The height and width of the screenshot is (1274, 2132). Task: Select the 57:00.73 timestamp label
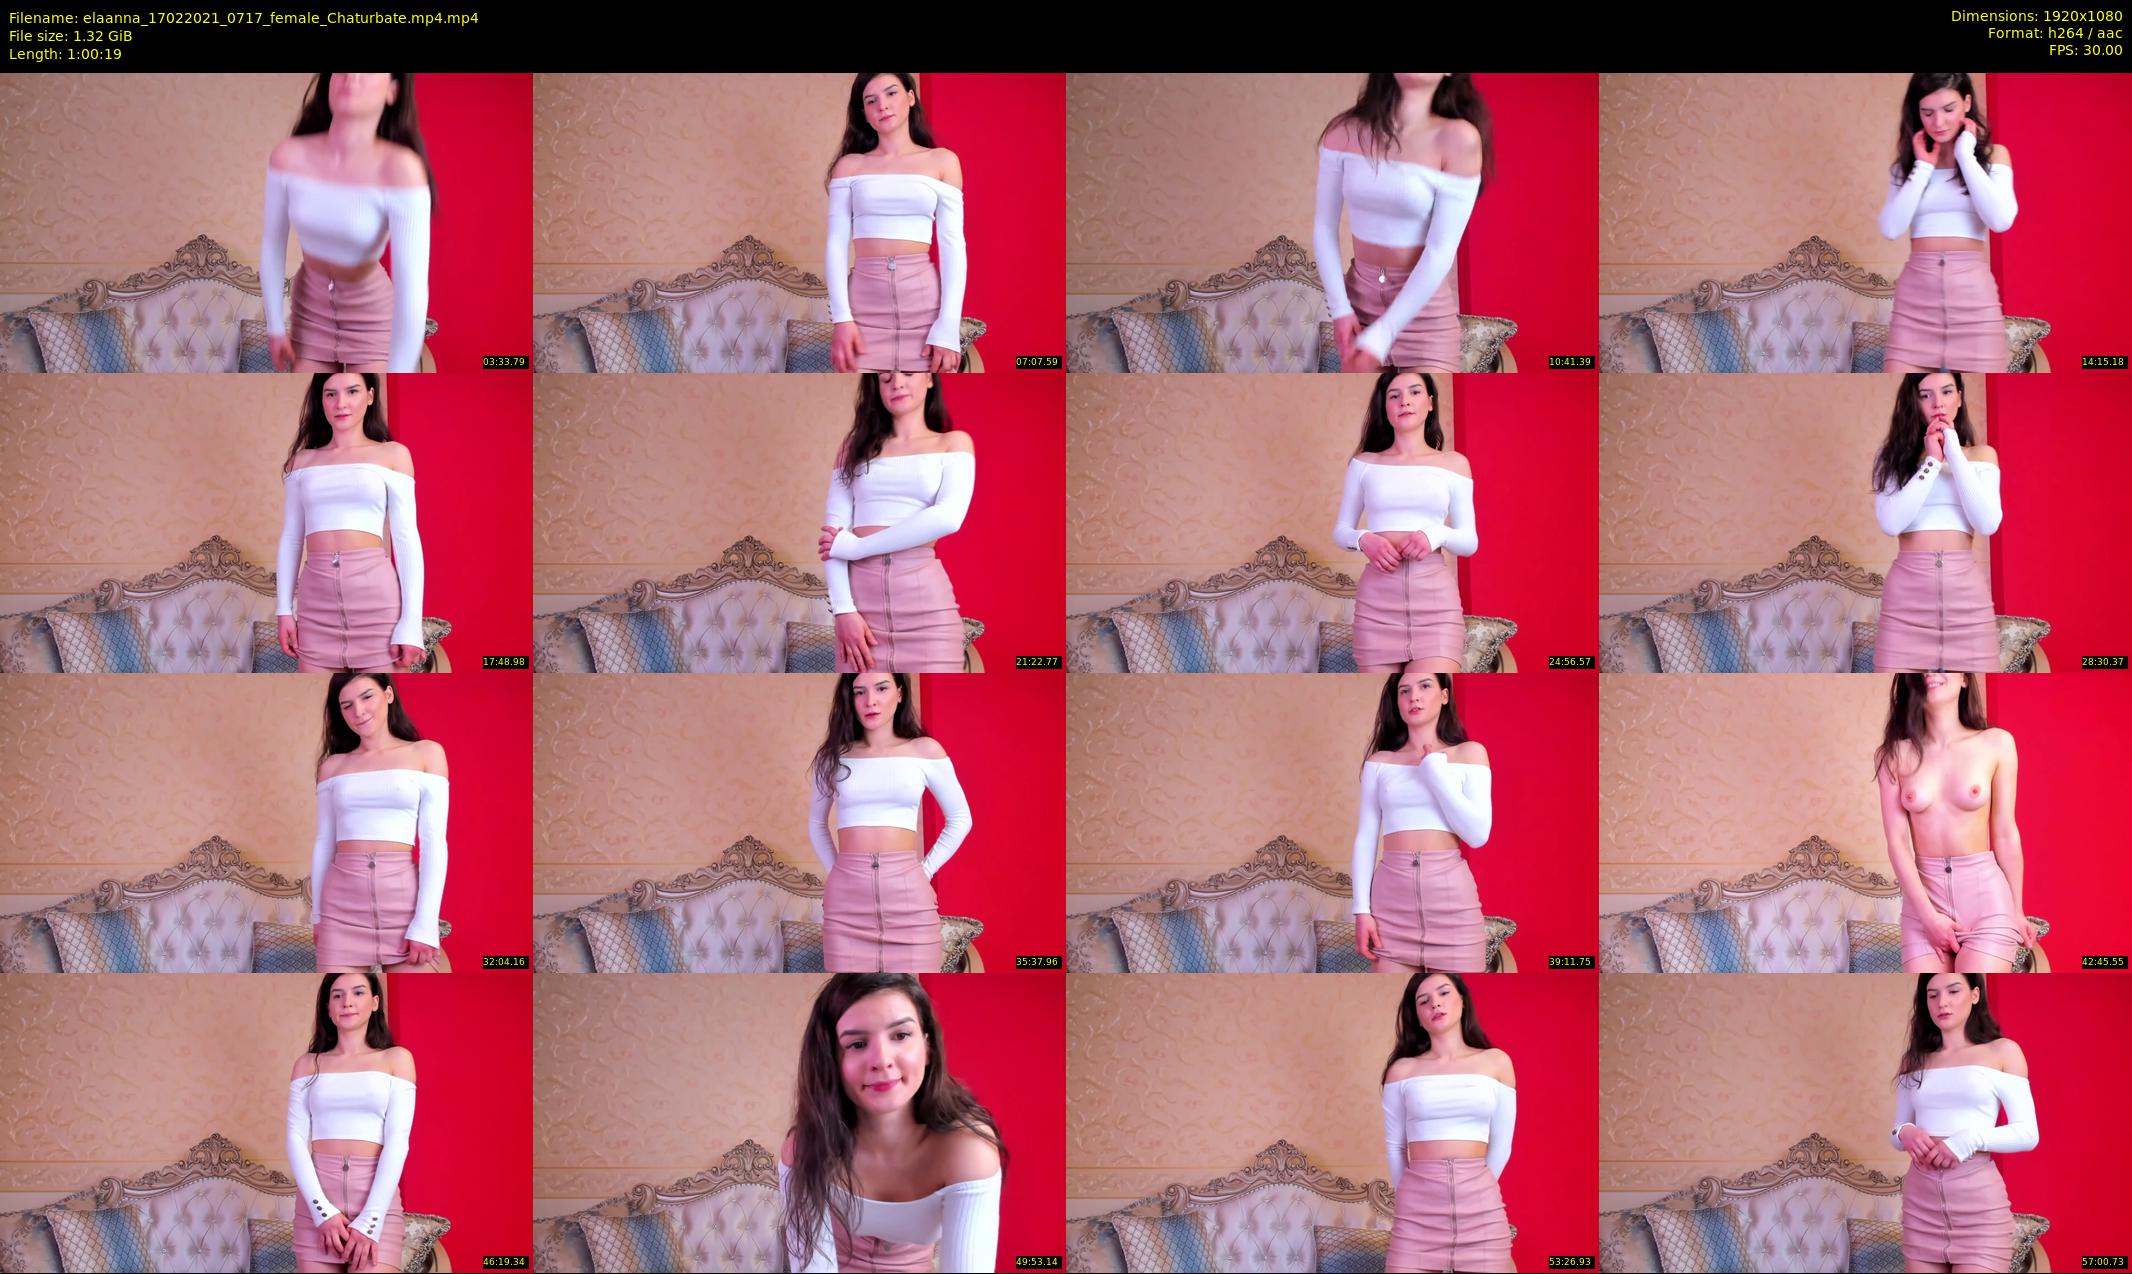(x=2103, y=1262)
